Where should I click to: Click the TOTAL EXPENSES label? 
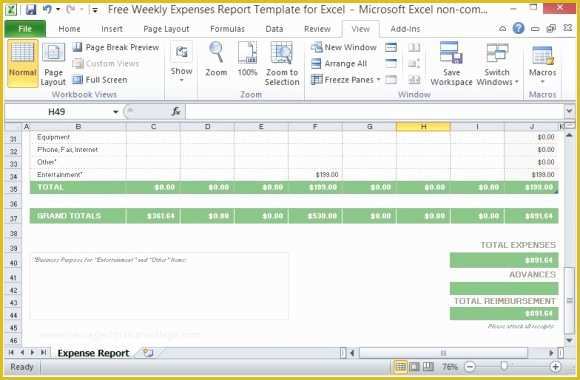click(x=518, y=245)
